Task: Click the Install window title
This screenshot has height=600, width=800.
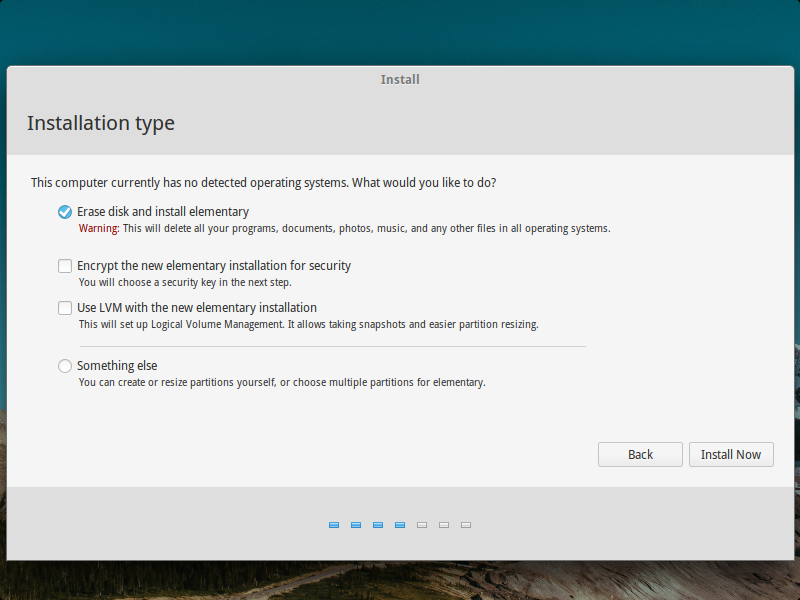Action: pyautogui.click(x=400, y=80)
